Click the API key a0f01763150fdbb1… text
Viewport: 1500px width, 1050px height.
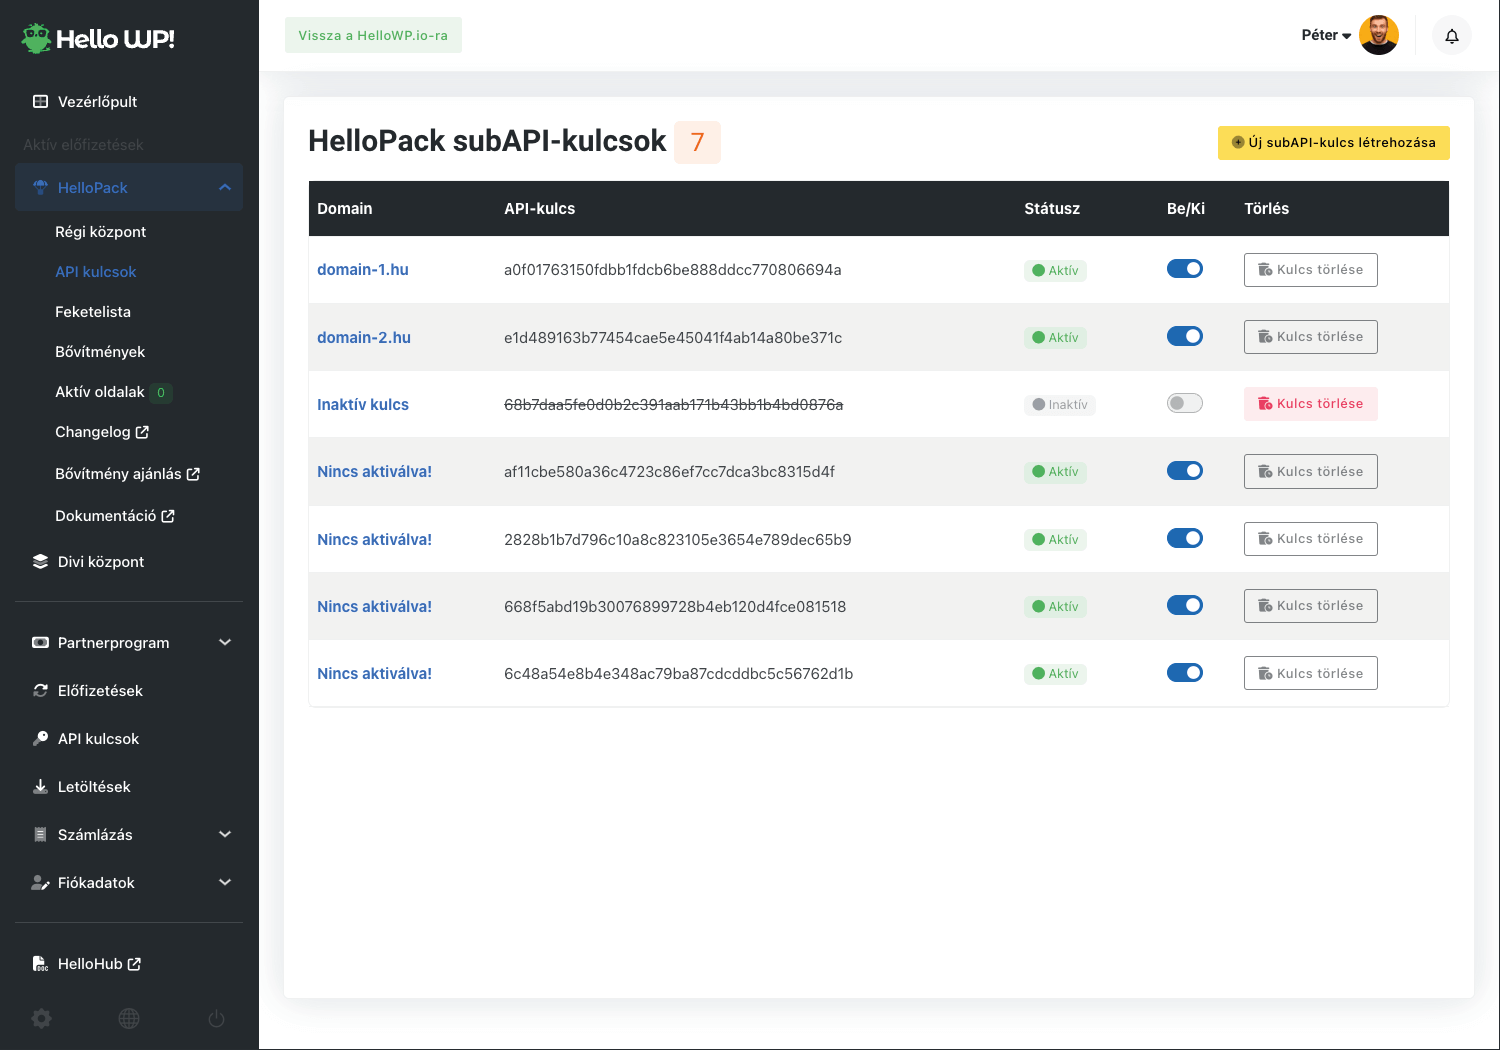pyautogui.click(x=672, y=270)
